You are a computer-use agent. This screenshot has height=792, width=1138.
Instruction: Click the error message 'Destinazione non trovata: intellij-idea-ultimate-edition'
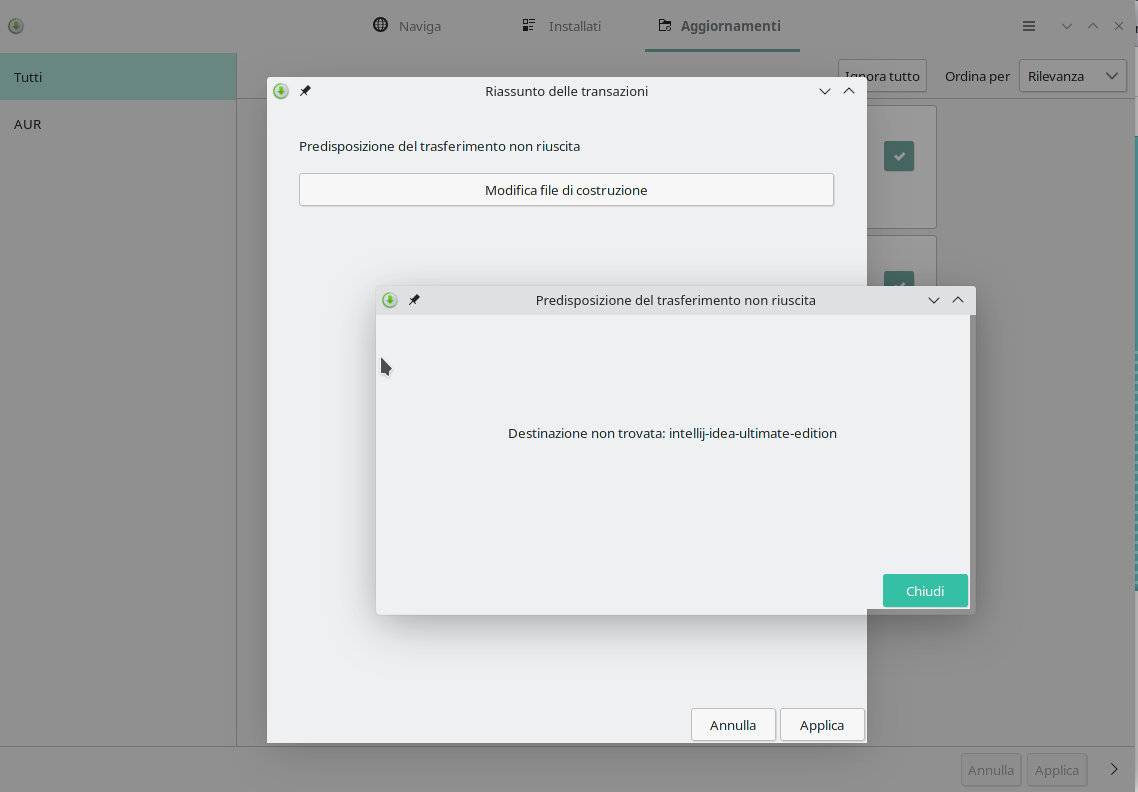[672, 433]
